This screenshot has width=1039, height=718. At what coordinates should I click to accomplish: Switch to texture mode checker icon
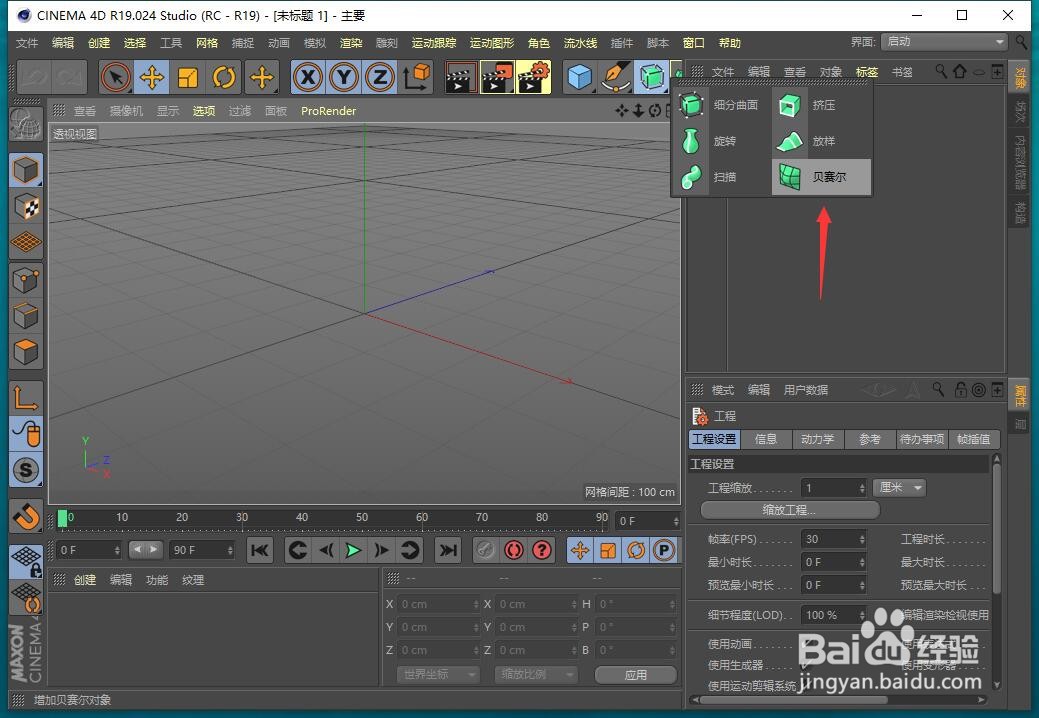27,207
